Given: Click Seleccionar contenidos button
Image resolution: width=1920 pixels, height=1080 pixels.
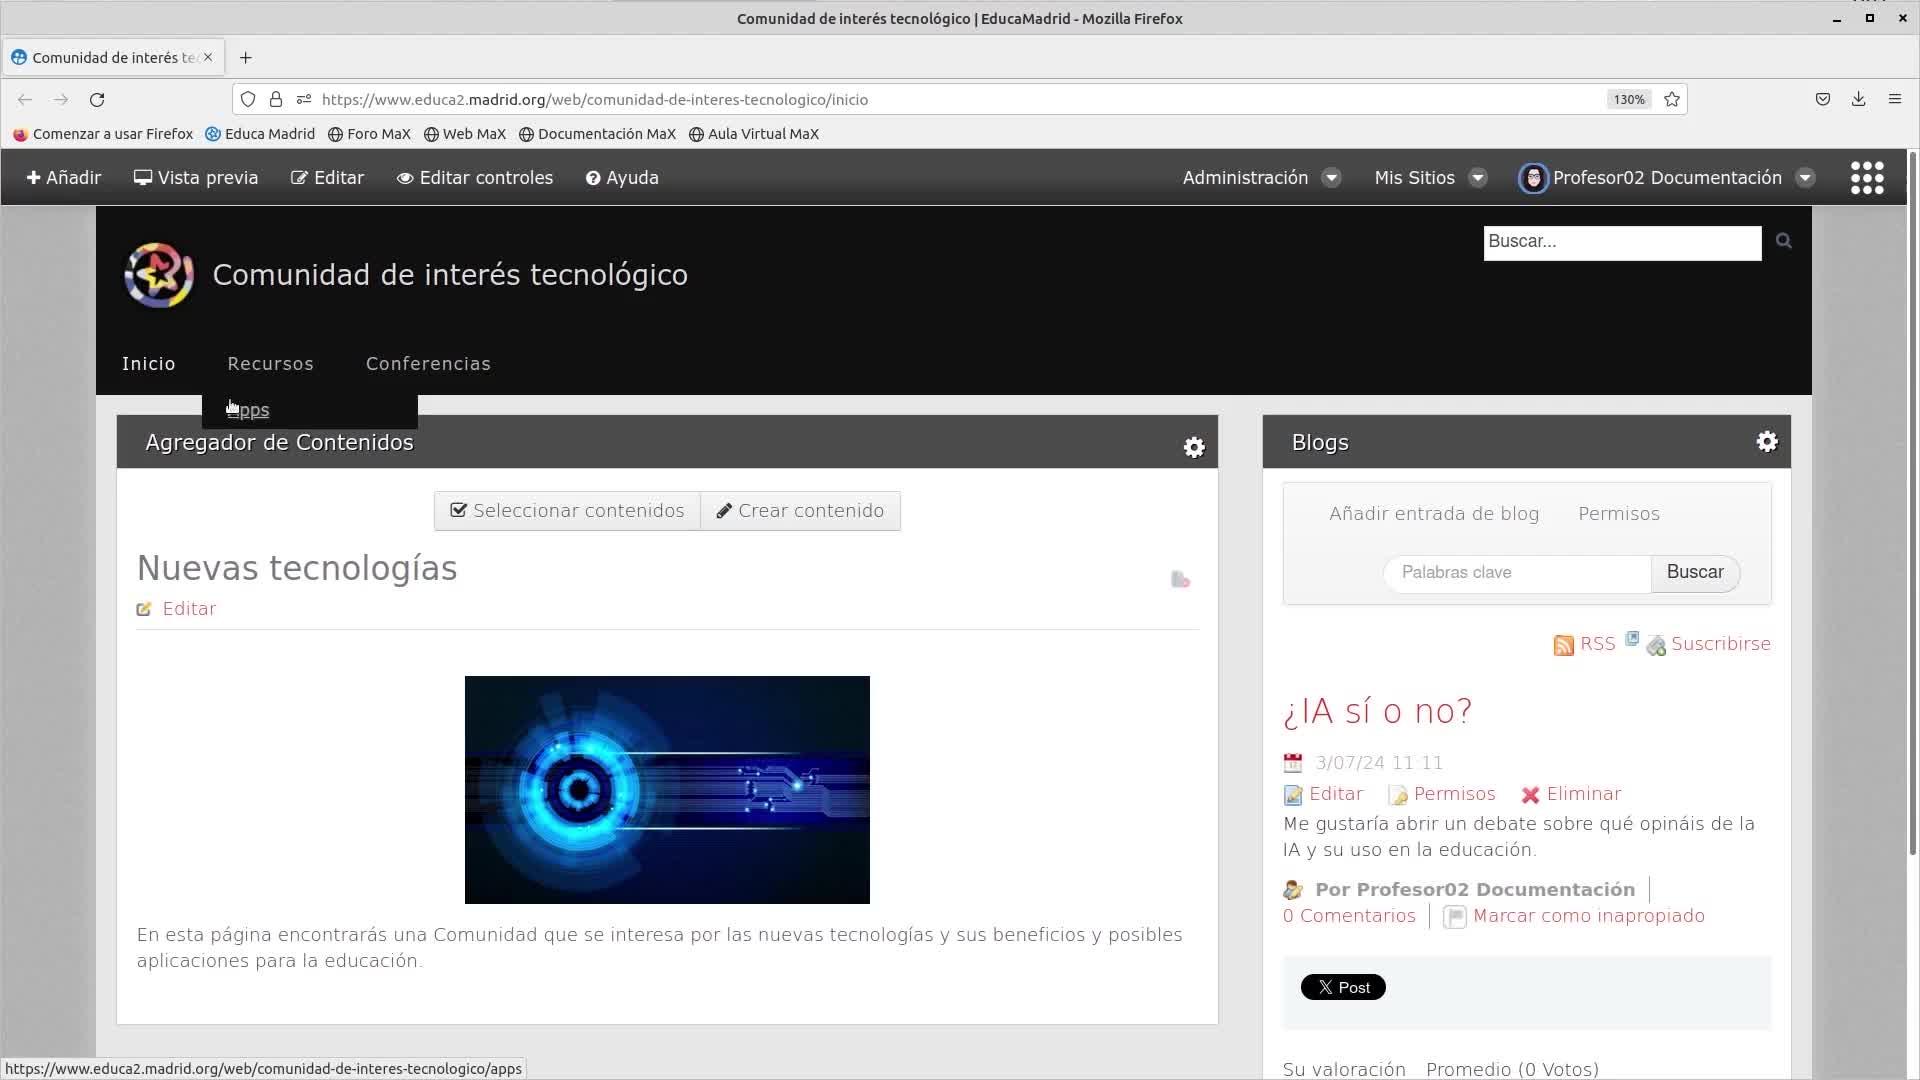Looking at the screenshot, I should 567,511.
